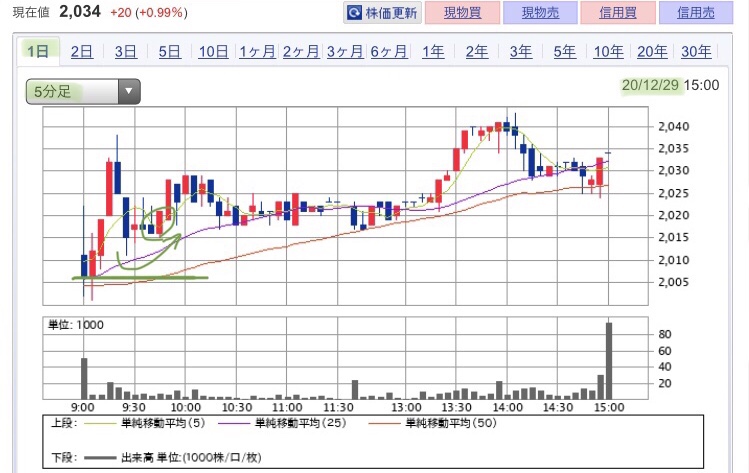
Task: Click the 13:00 time axis label
Action: coord(406,408)
